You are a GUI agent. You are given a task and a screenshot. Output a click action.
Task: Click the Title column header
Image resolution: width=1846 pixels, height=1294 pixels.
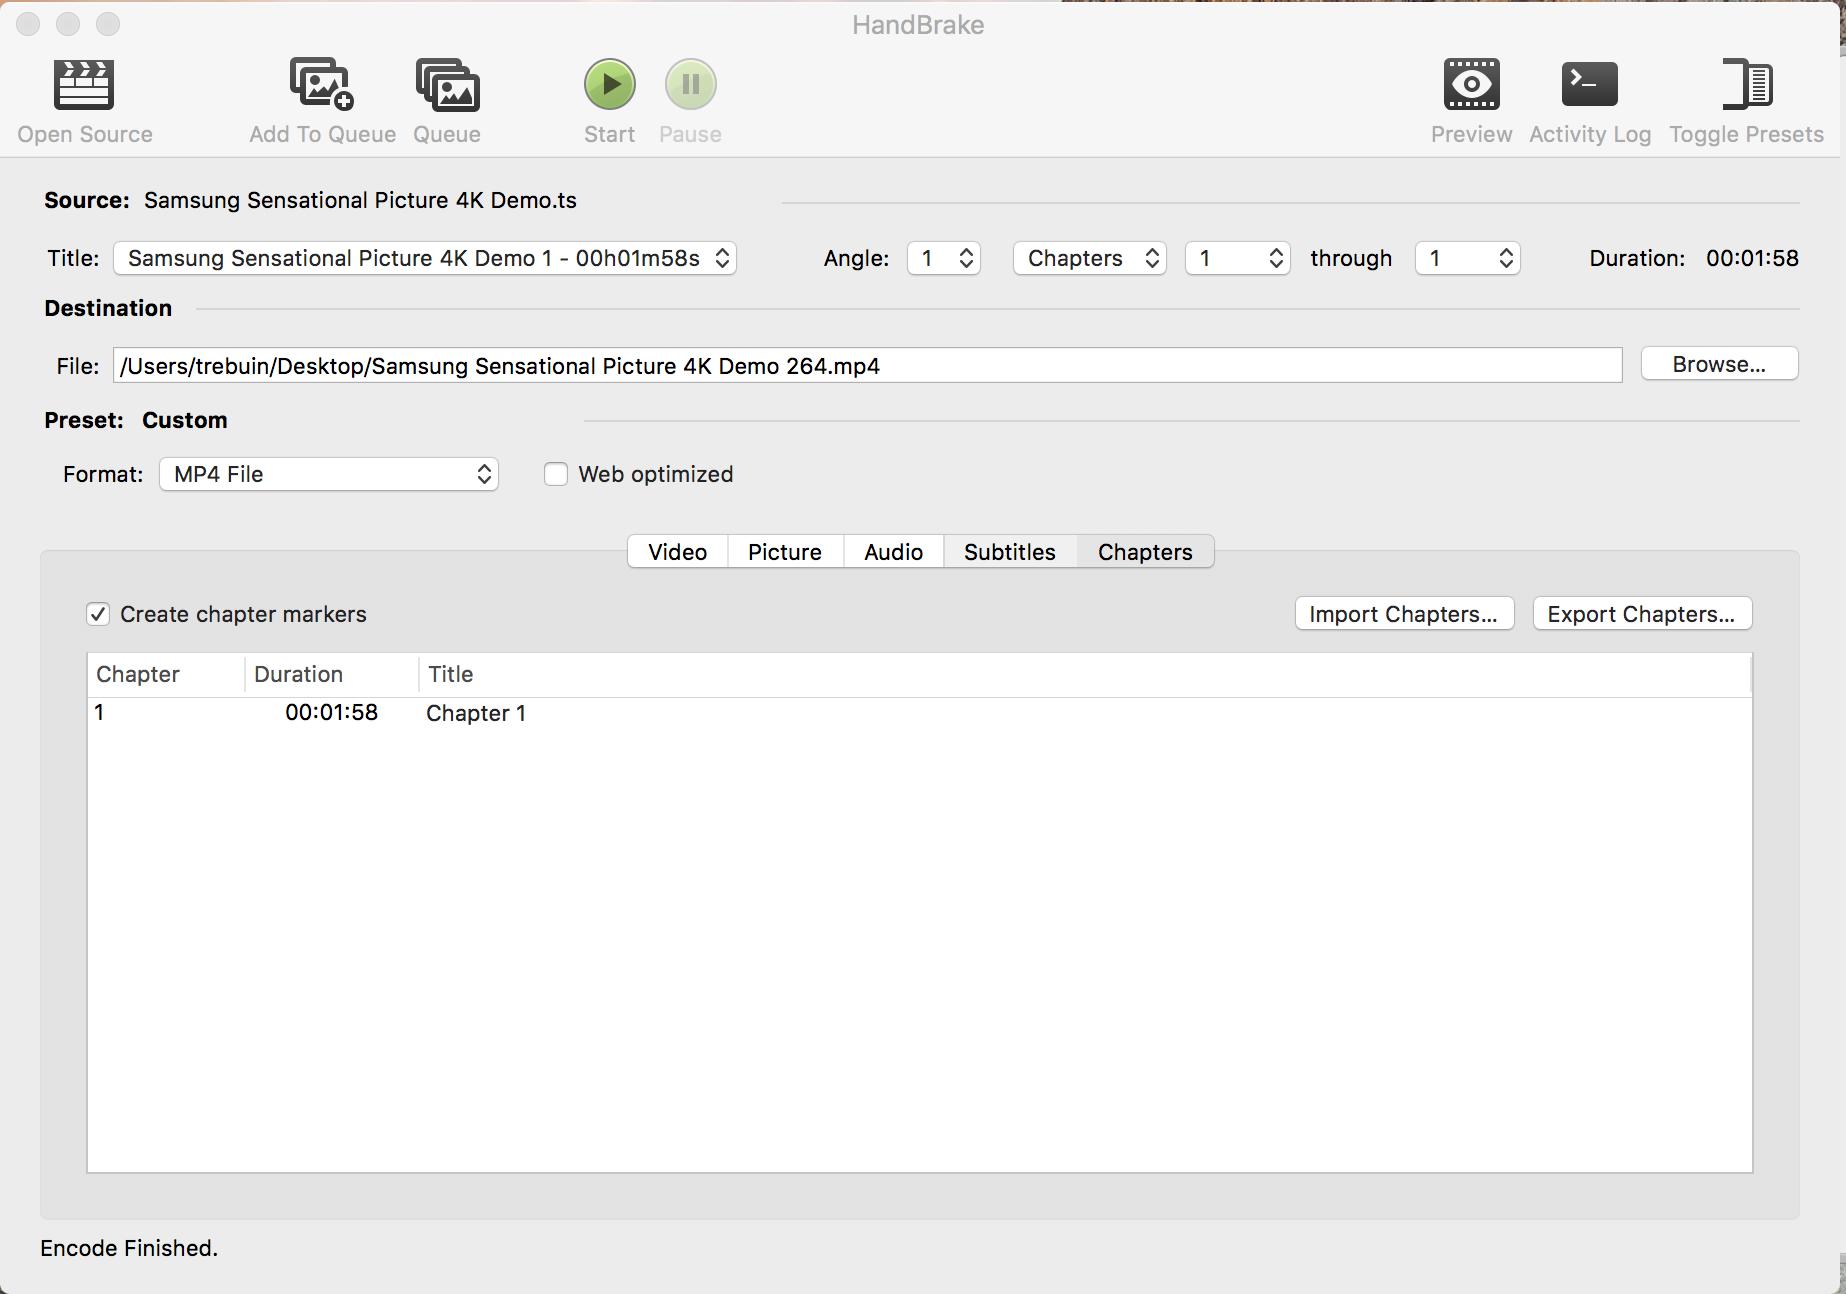tap(1085, 675)
